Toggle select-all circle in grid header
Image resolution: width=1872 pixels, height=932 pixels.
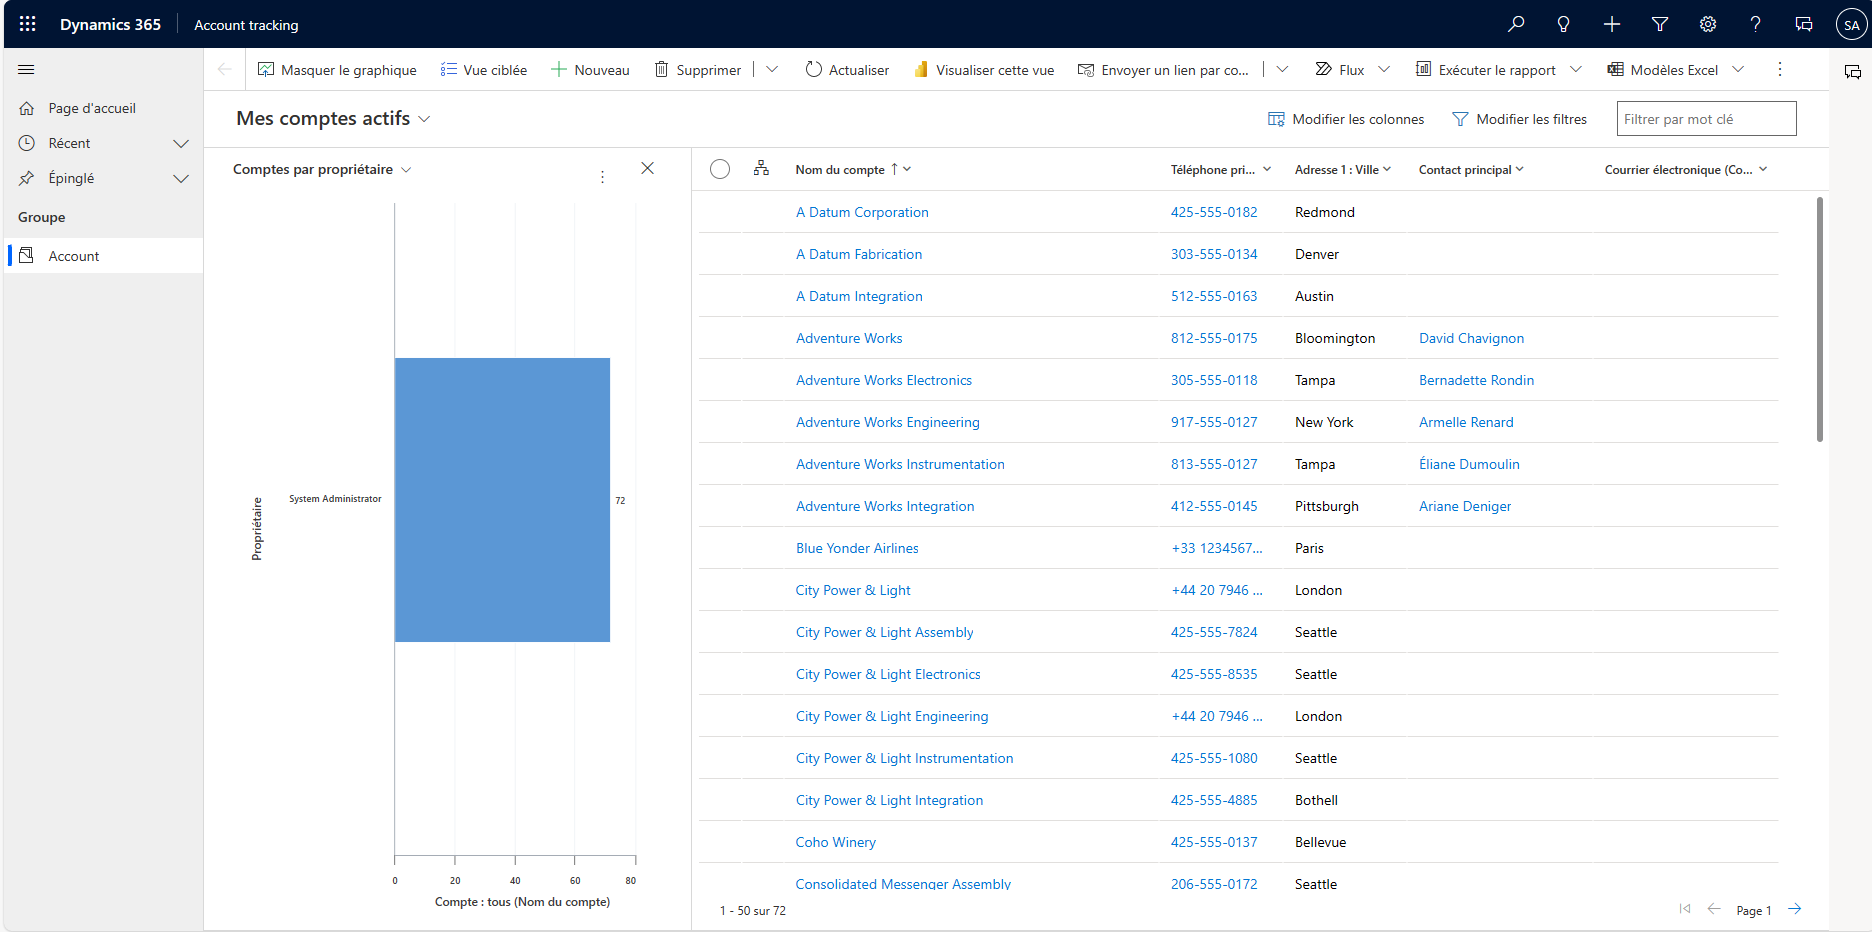[x=720, y=169]
